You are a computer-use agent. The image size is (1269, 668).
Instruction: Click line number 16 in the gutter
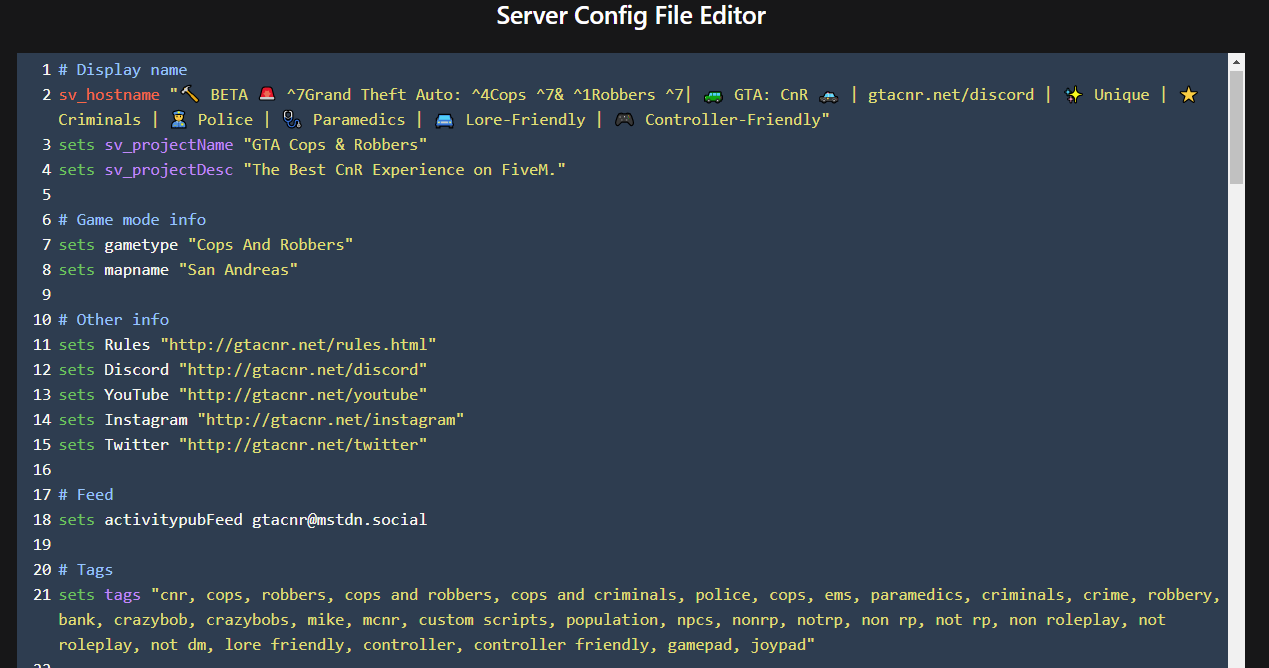pyautogui.click(x=42, y=470)
